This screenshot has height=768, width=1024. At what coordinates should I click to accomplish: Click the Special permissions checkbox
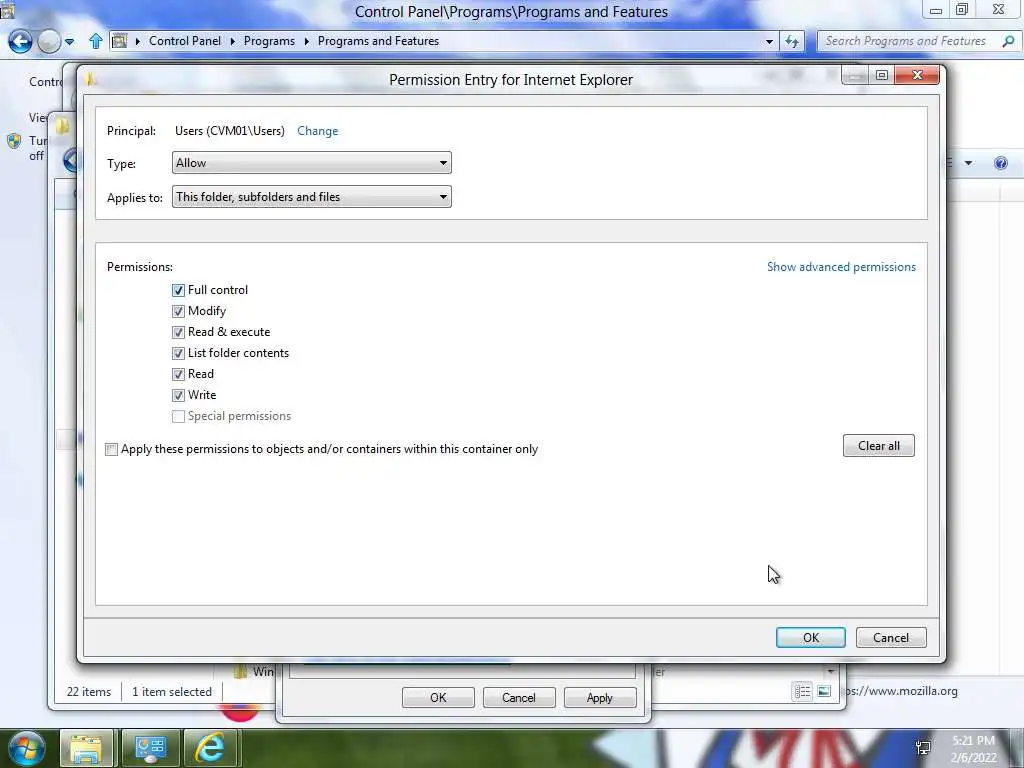(178, 417)
